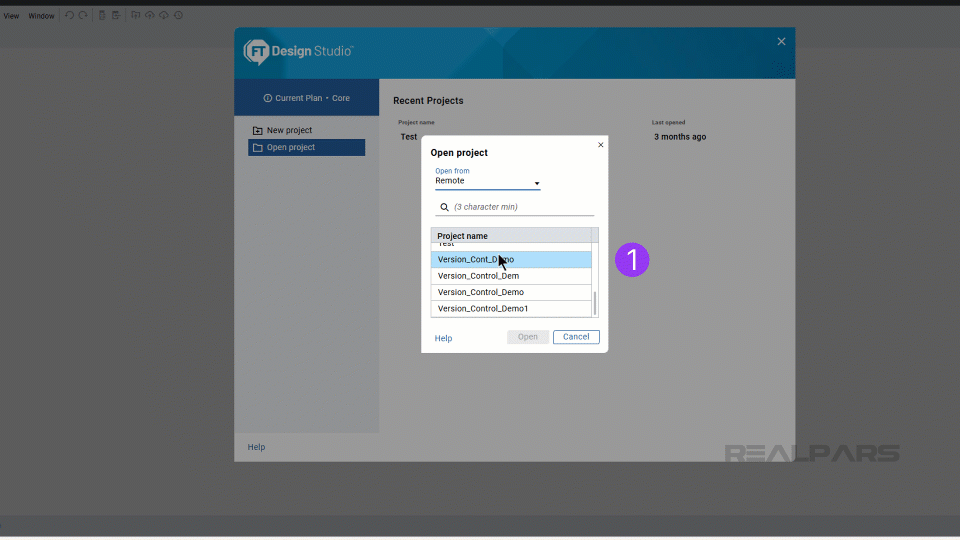This screenshot has width=960, height=540.
Task: Click the document icon after Redo
Action: (102, 15)
